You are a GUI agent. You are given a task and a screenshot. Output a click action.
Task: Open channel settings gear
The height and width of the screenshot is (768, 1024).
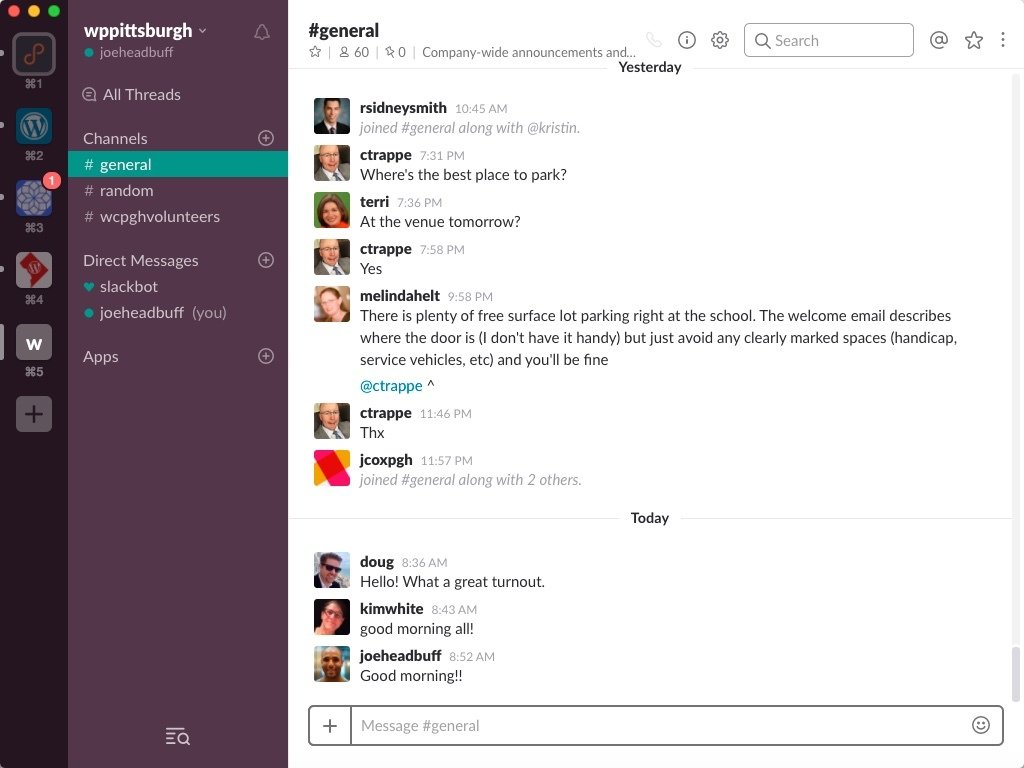click(x=720, y=40)
